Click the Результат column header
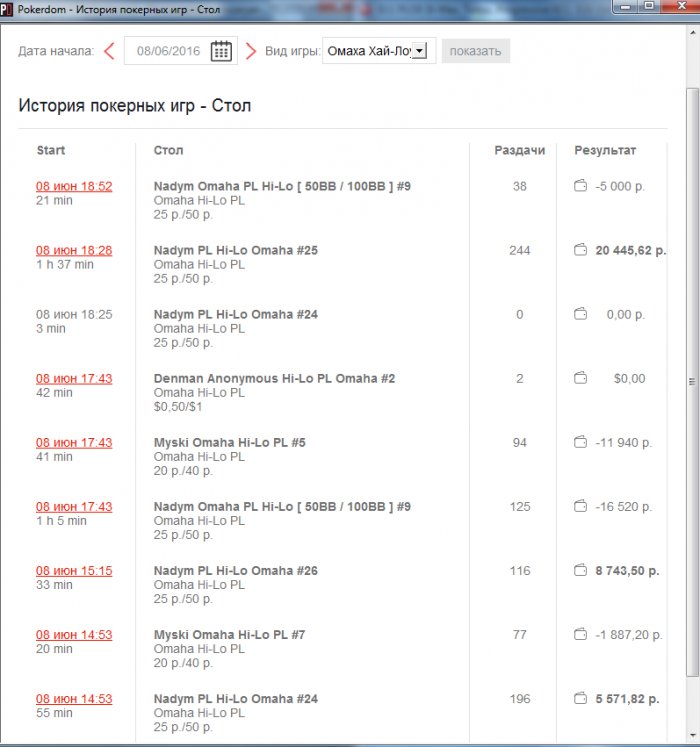Screen dimensions: 700x747 [605, 151]
